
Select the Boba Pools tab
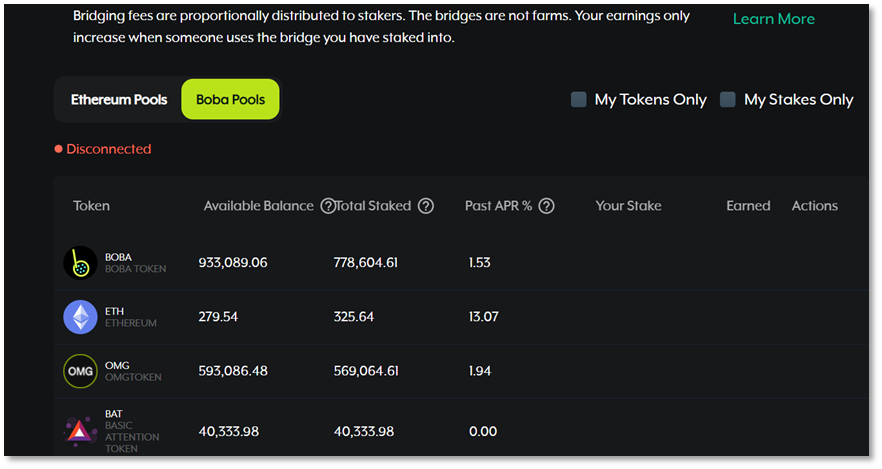tap(230, 100)
